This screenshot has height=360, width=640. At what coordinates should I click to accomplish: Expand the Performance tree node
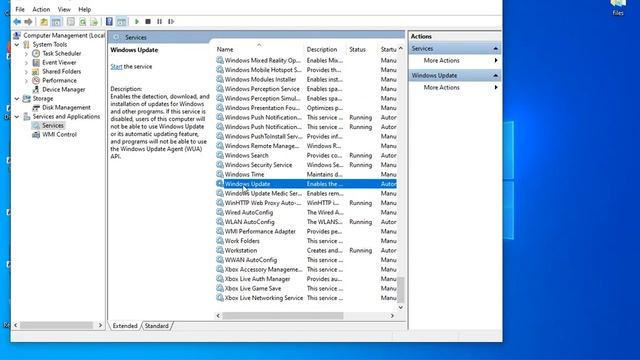26,80
